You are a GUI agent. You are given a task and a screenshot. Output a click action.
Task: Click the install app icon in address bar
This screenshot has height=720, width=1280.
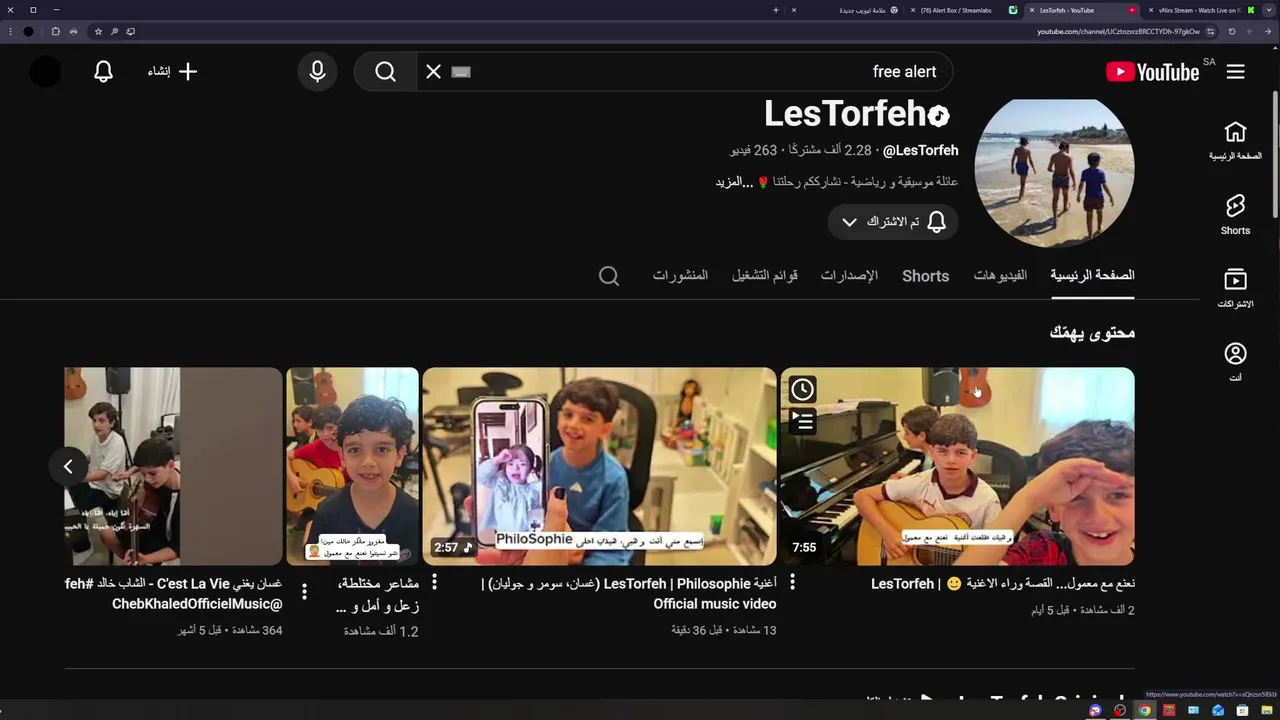[x=130, y=31]
